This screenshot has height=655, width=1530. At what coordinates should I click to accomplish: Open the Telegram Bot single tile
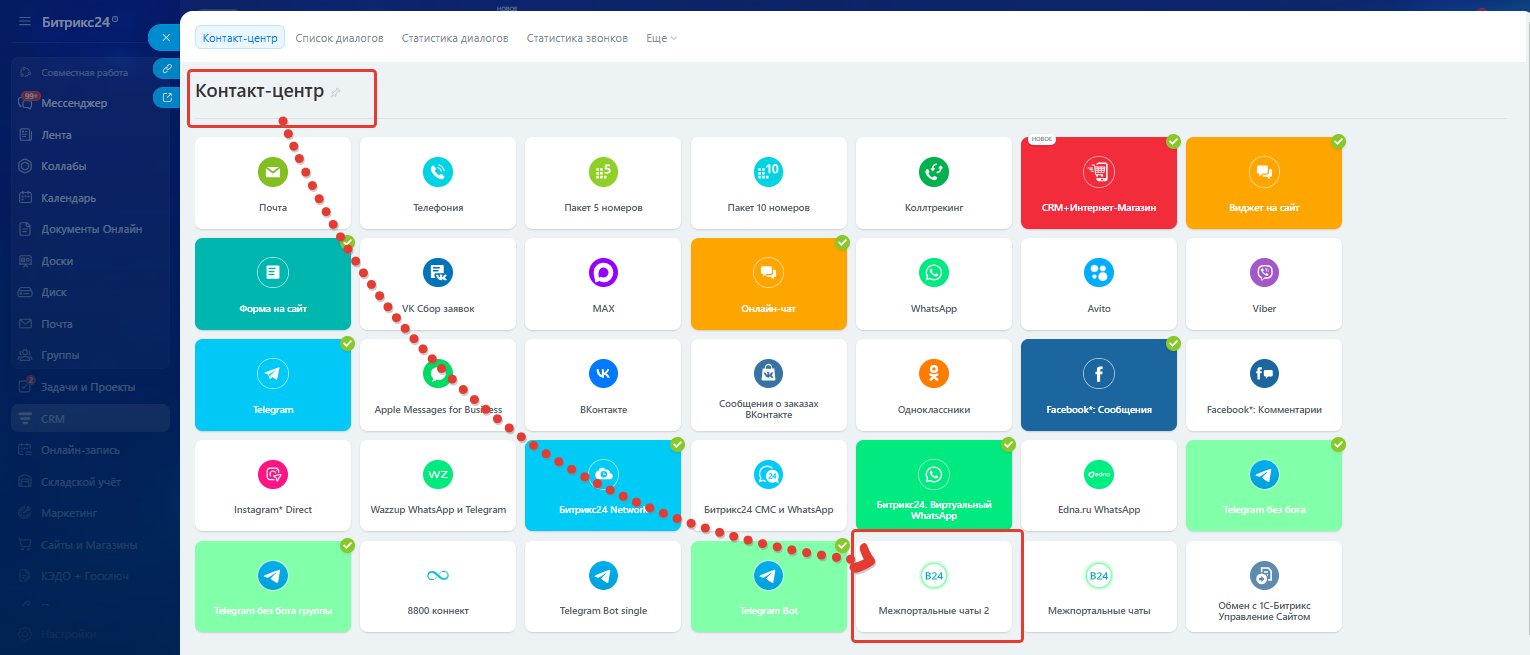click(603, 586)
